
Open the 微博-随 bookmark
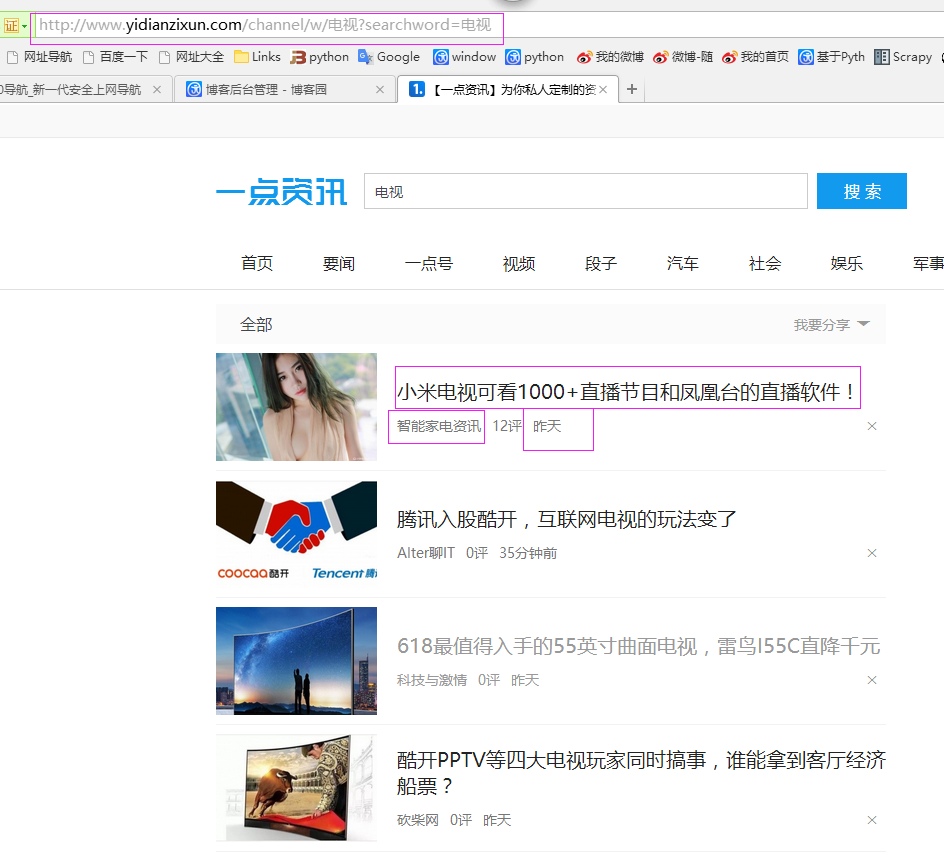(683, 57)
